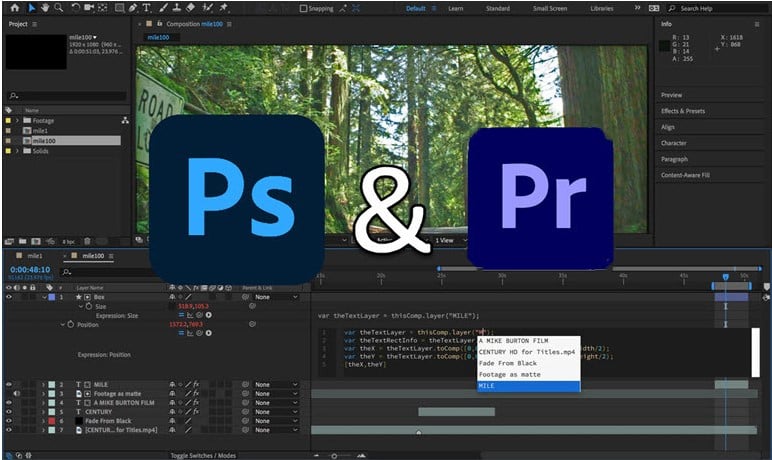Select the Type tool
The height and width of the screenshot is (460, 772).
click(x=146, y=8)
